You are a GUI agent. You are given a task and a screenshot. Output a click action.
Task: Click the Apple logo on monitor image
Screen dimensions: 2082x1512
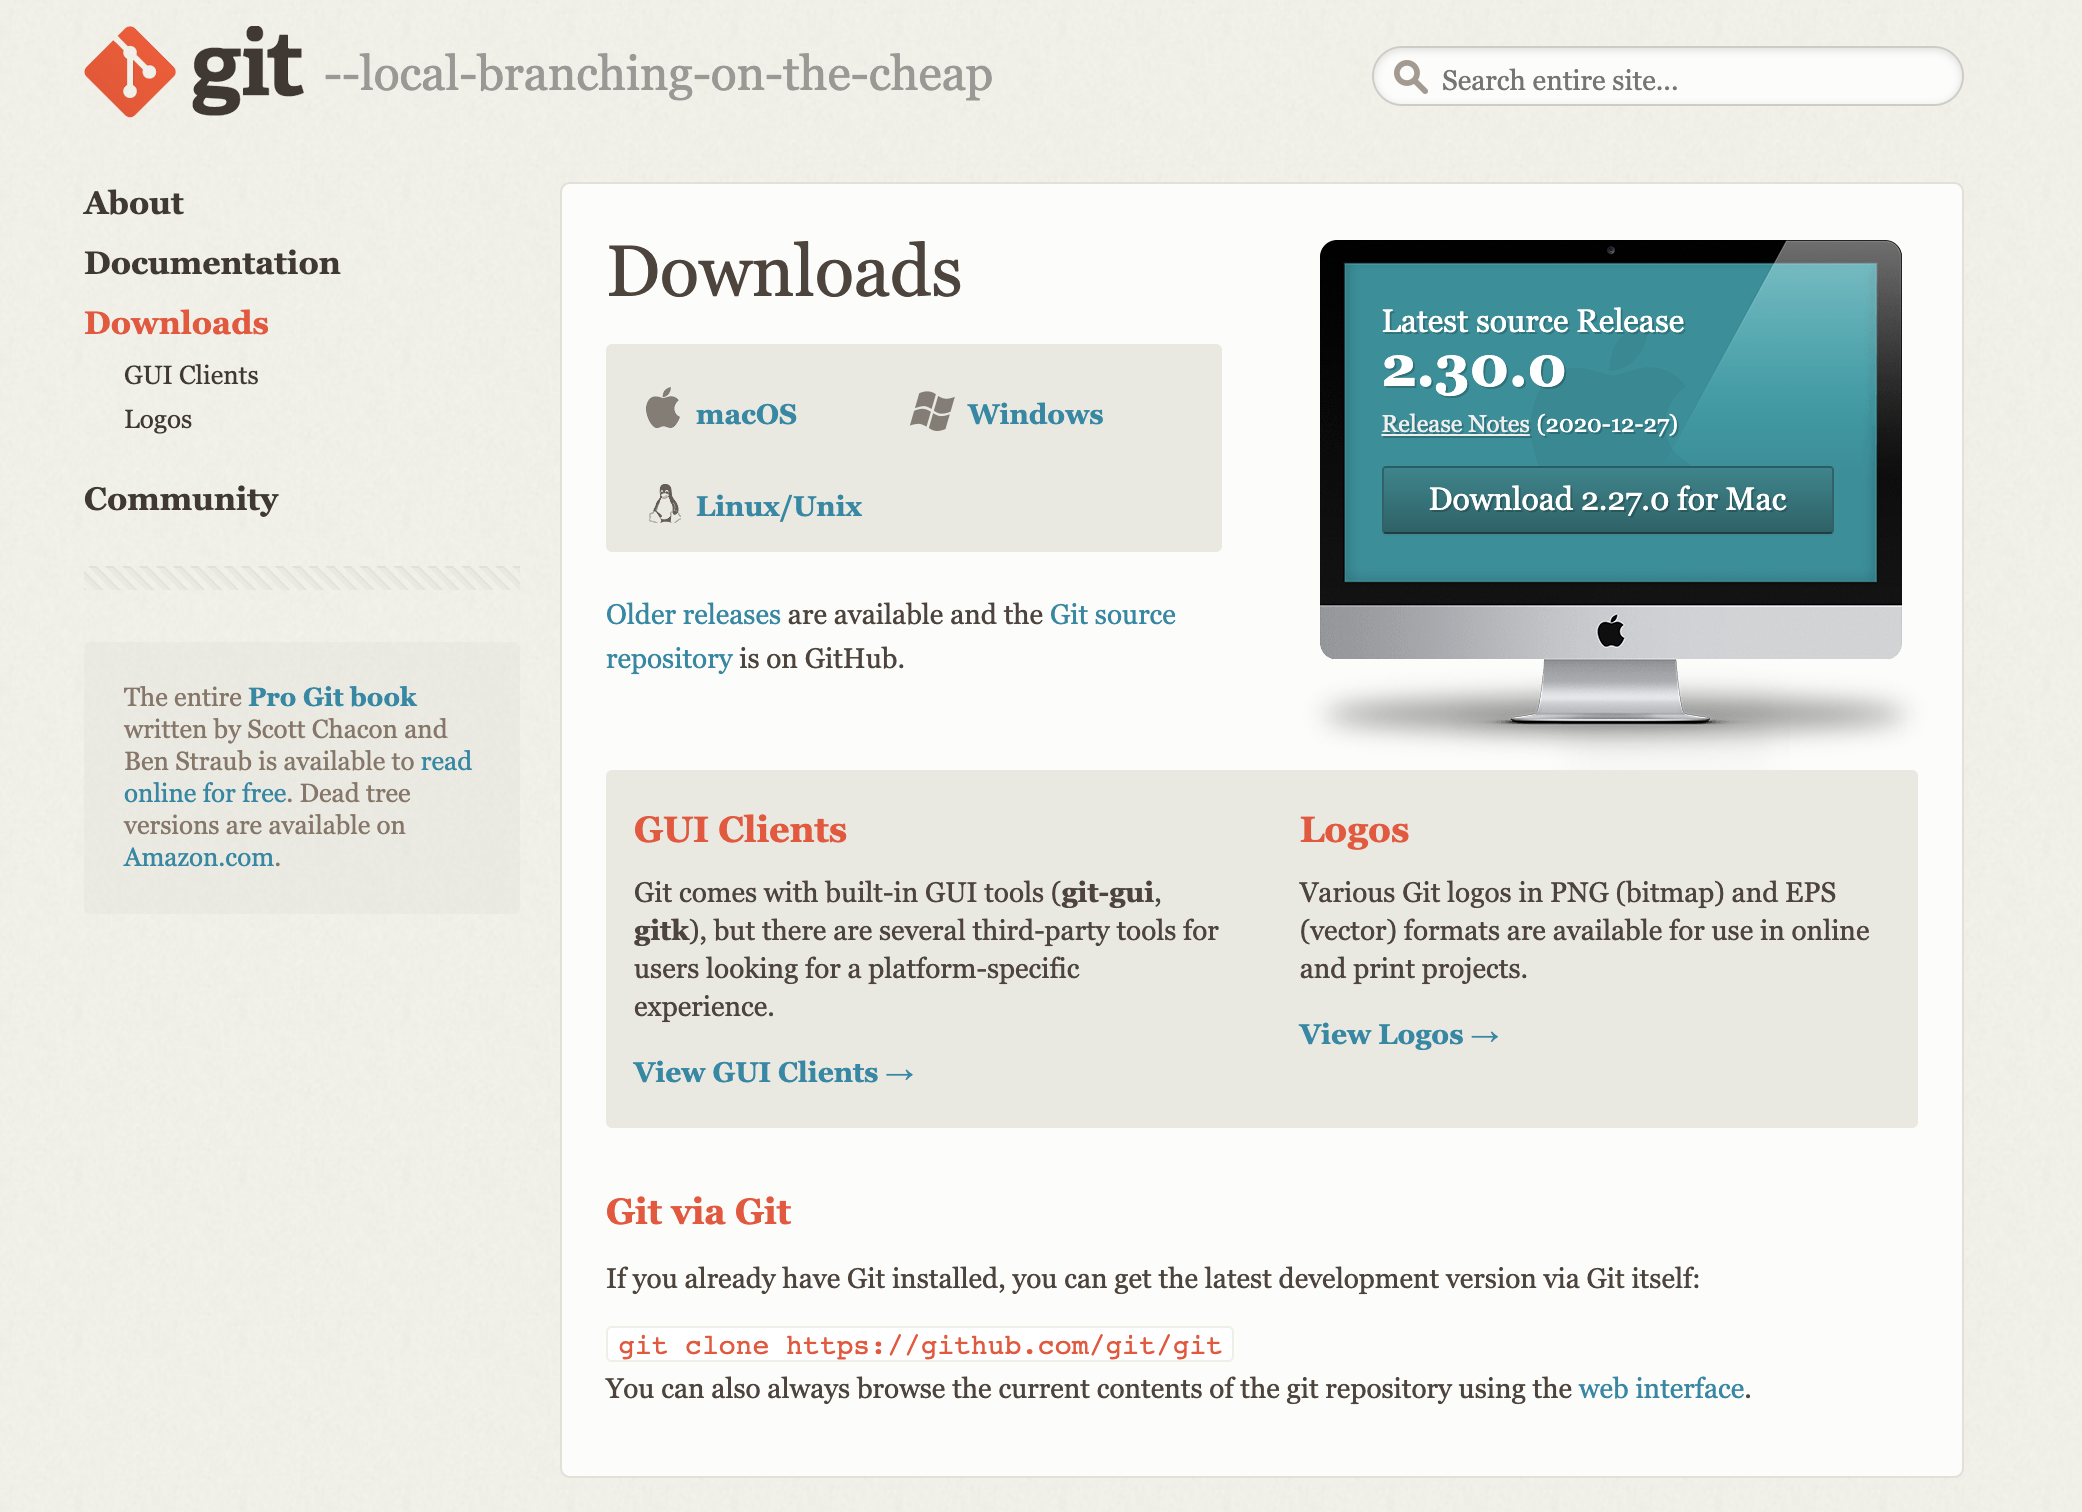pos(1611,631)
